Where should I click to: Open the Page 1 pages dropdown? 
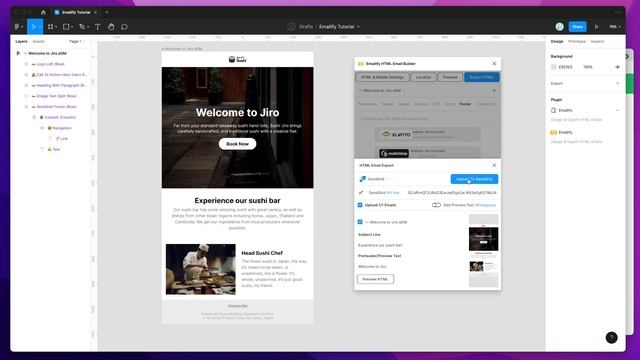[x=77, y=42]
